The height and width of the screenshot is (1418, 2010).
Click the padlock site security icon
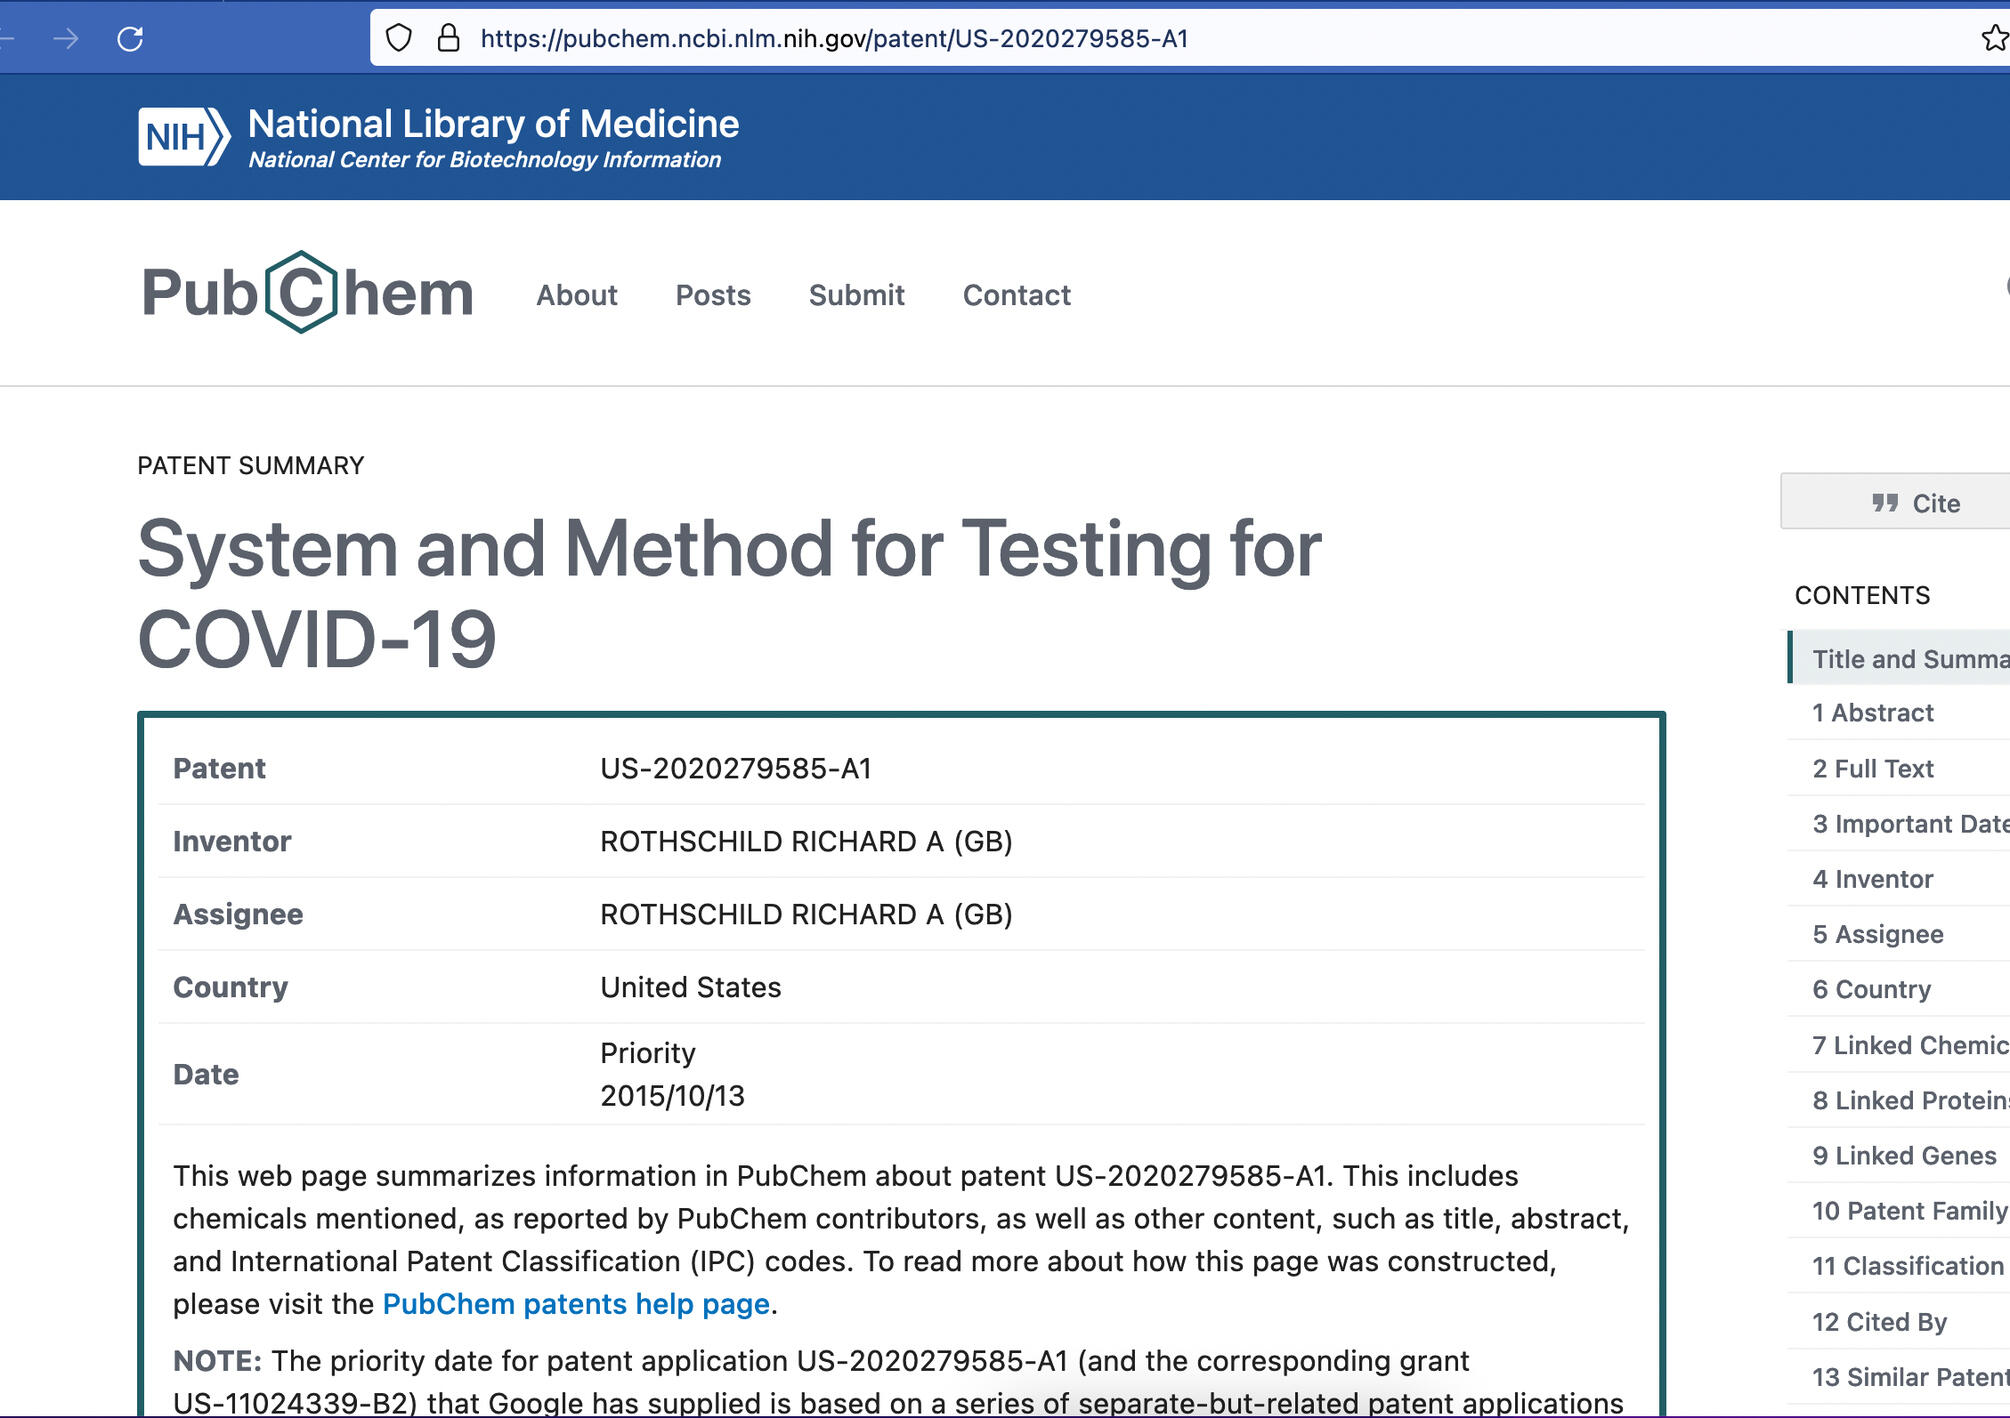pos(449,38)
